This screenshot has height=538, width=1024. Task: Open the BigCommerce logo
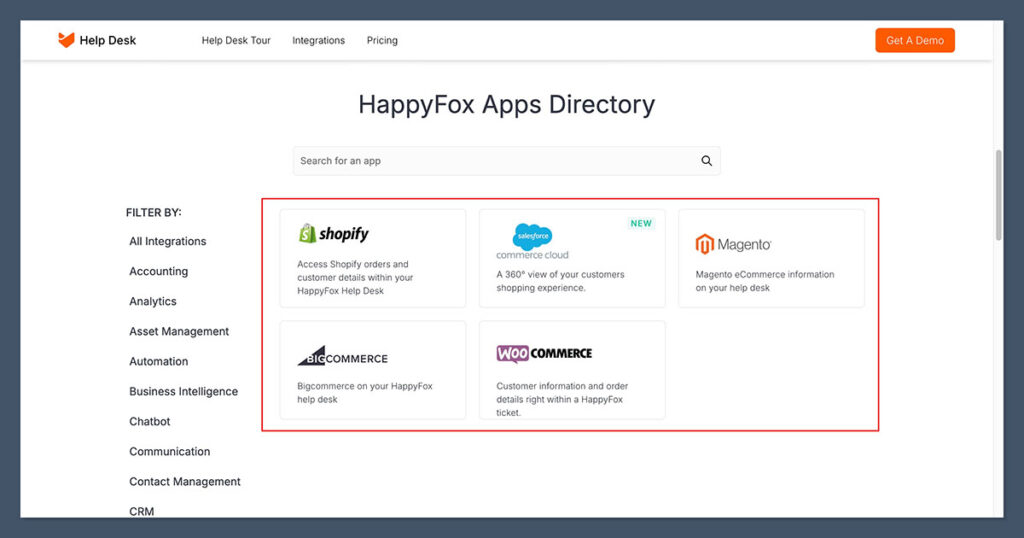pyautogui.click(x=342, y=356)
